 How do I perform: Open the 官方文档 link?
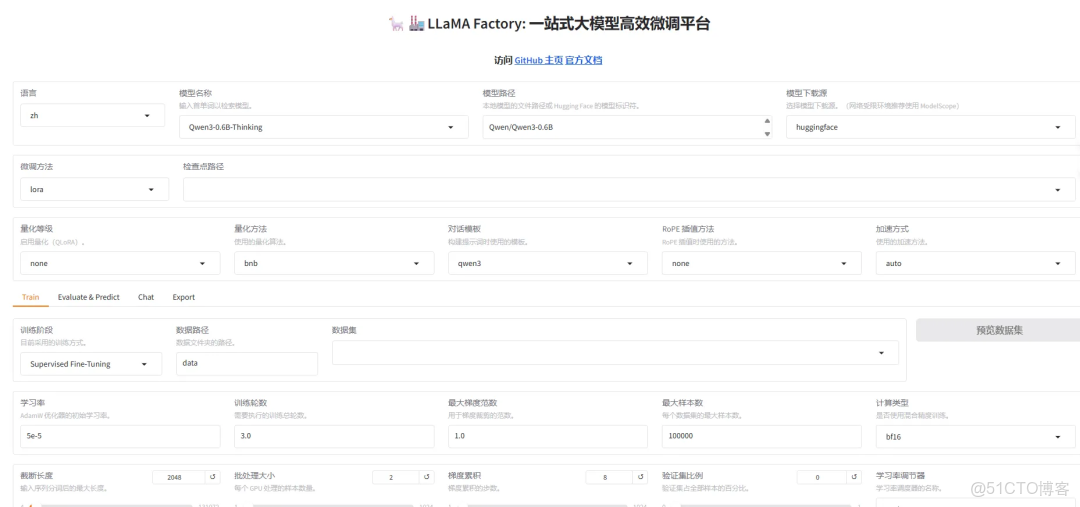click(x=584, y=61)
